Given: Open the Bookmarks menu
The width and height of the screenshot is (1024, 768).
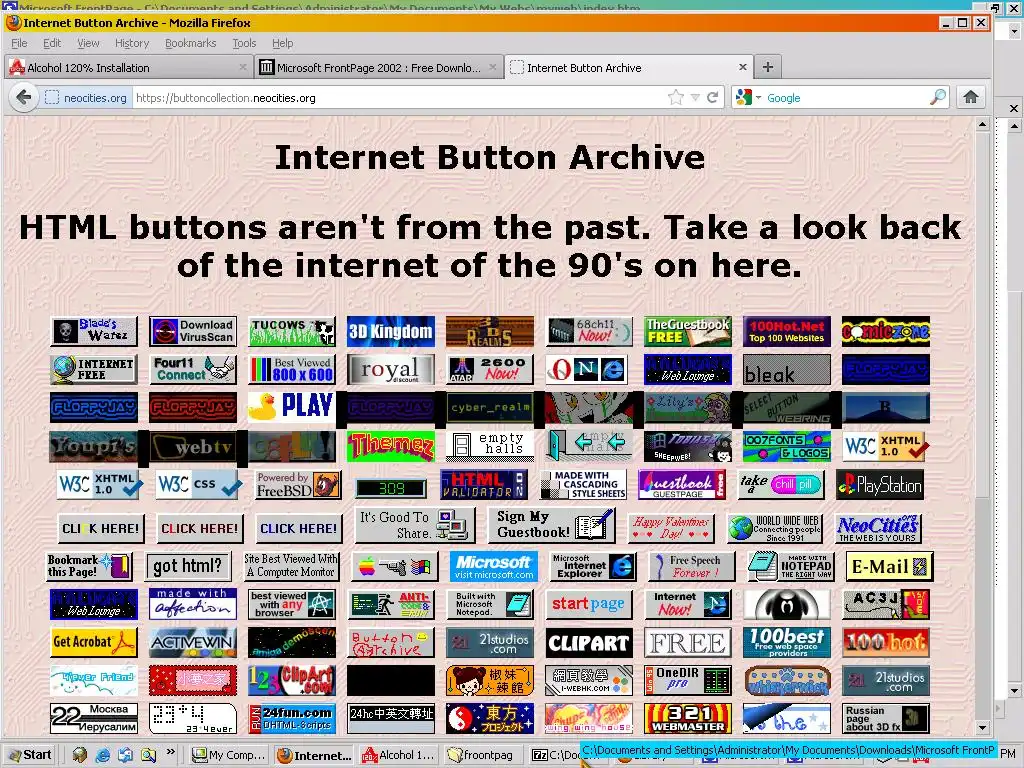Looking at the screenshot, I should [x=190, y=43].
